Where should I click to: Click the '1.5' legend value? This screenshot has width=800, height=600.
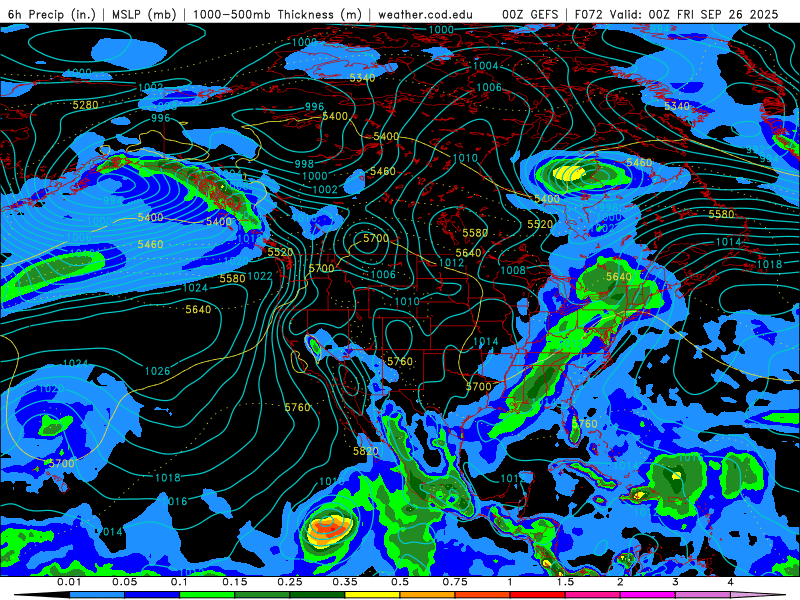click(x=565, y=582)
